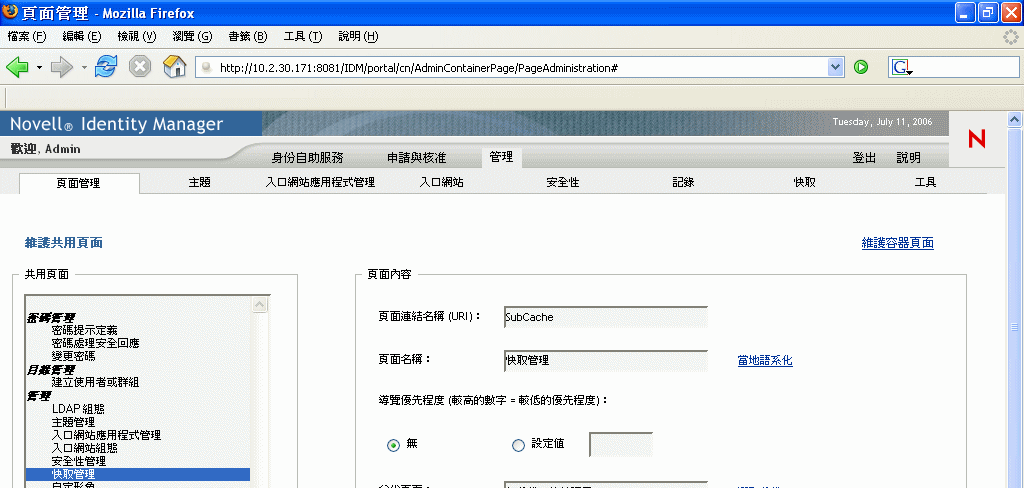Open the Forward button history dropdown arrow
Screen dimensions: 1024x488
(84, 67)
